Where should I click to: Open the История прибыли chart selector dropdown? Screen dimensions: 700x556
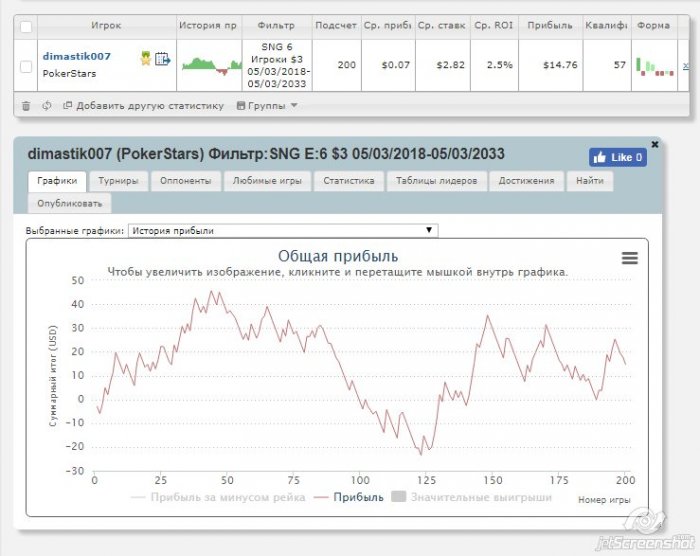283,230
